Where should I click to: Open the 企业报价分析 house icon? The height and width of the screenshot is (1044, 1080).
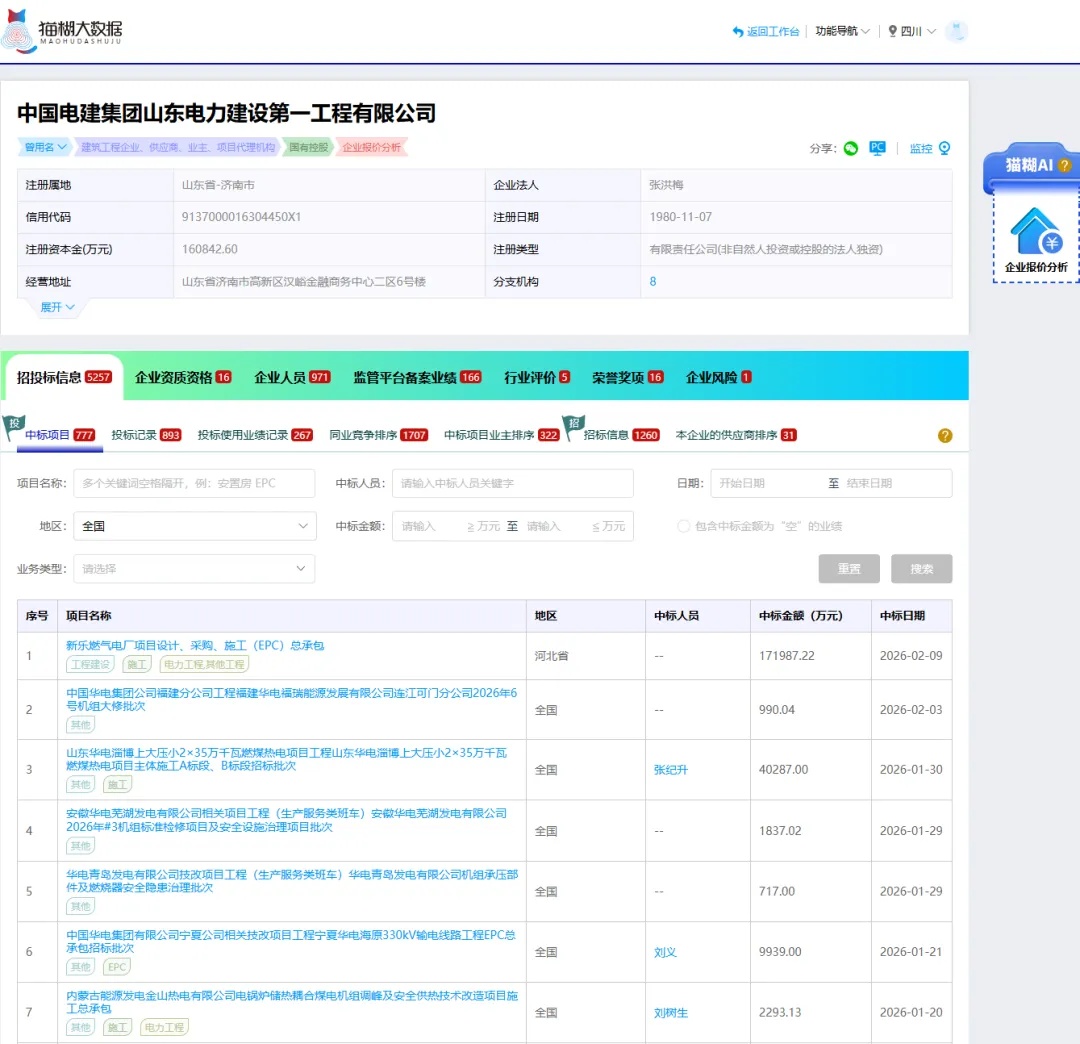pyautogui.click(x=1036, y=231)
